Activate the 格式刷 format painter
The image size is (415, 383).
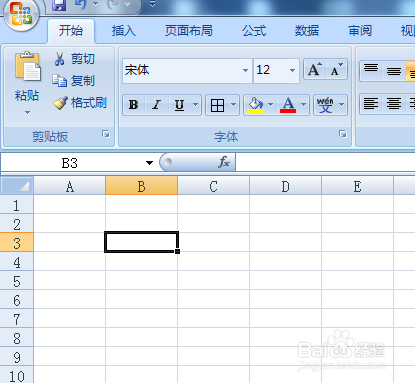pos(80,103)
